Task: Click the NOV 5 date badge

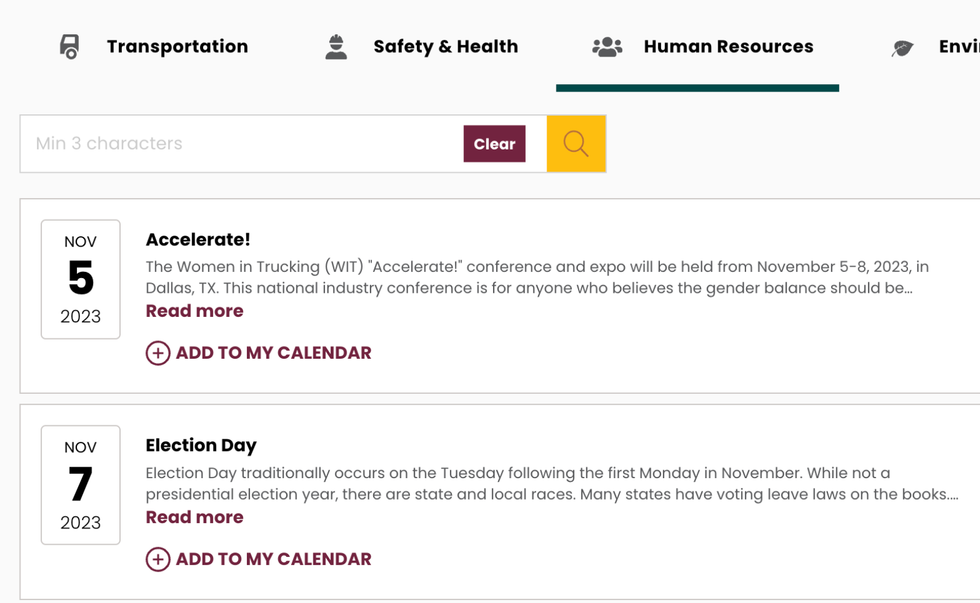Action: point(80,279)
